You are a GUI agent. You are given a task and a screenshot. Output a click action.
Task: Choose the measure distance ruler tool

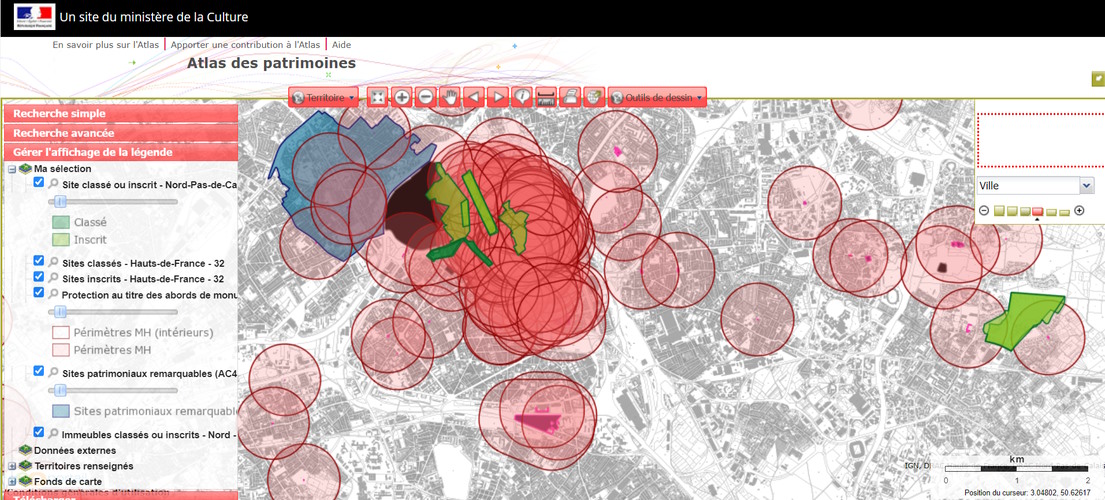(546, 97)
